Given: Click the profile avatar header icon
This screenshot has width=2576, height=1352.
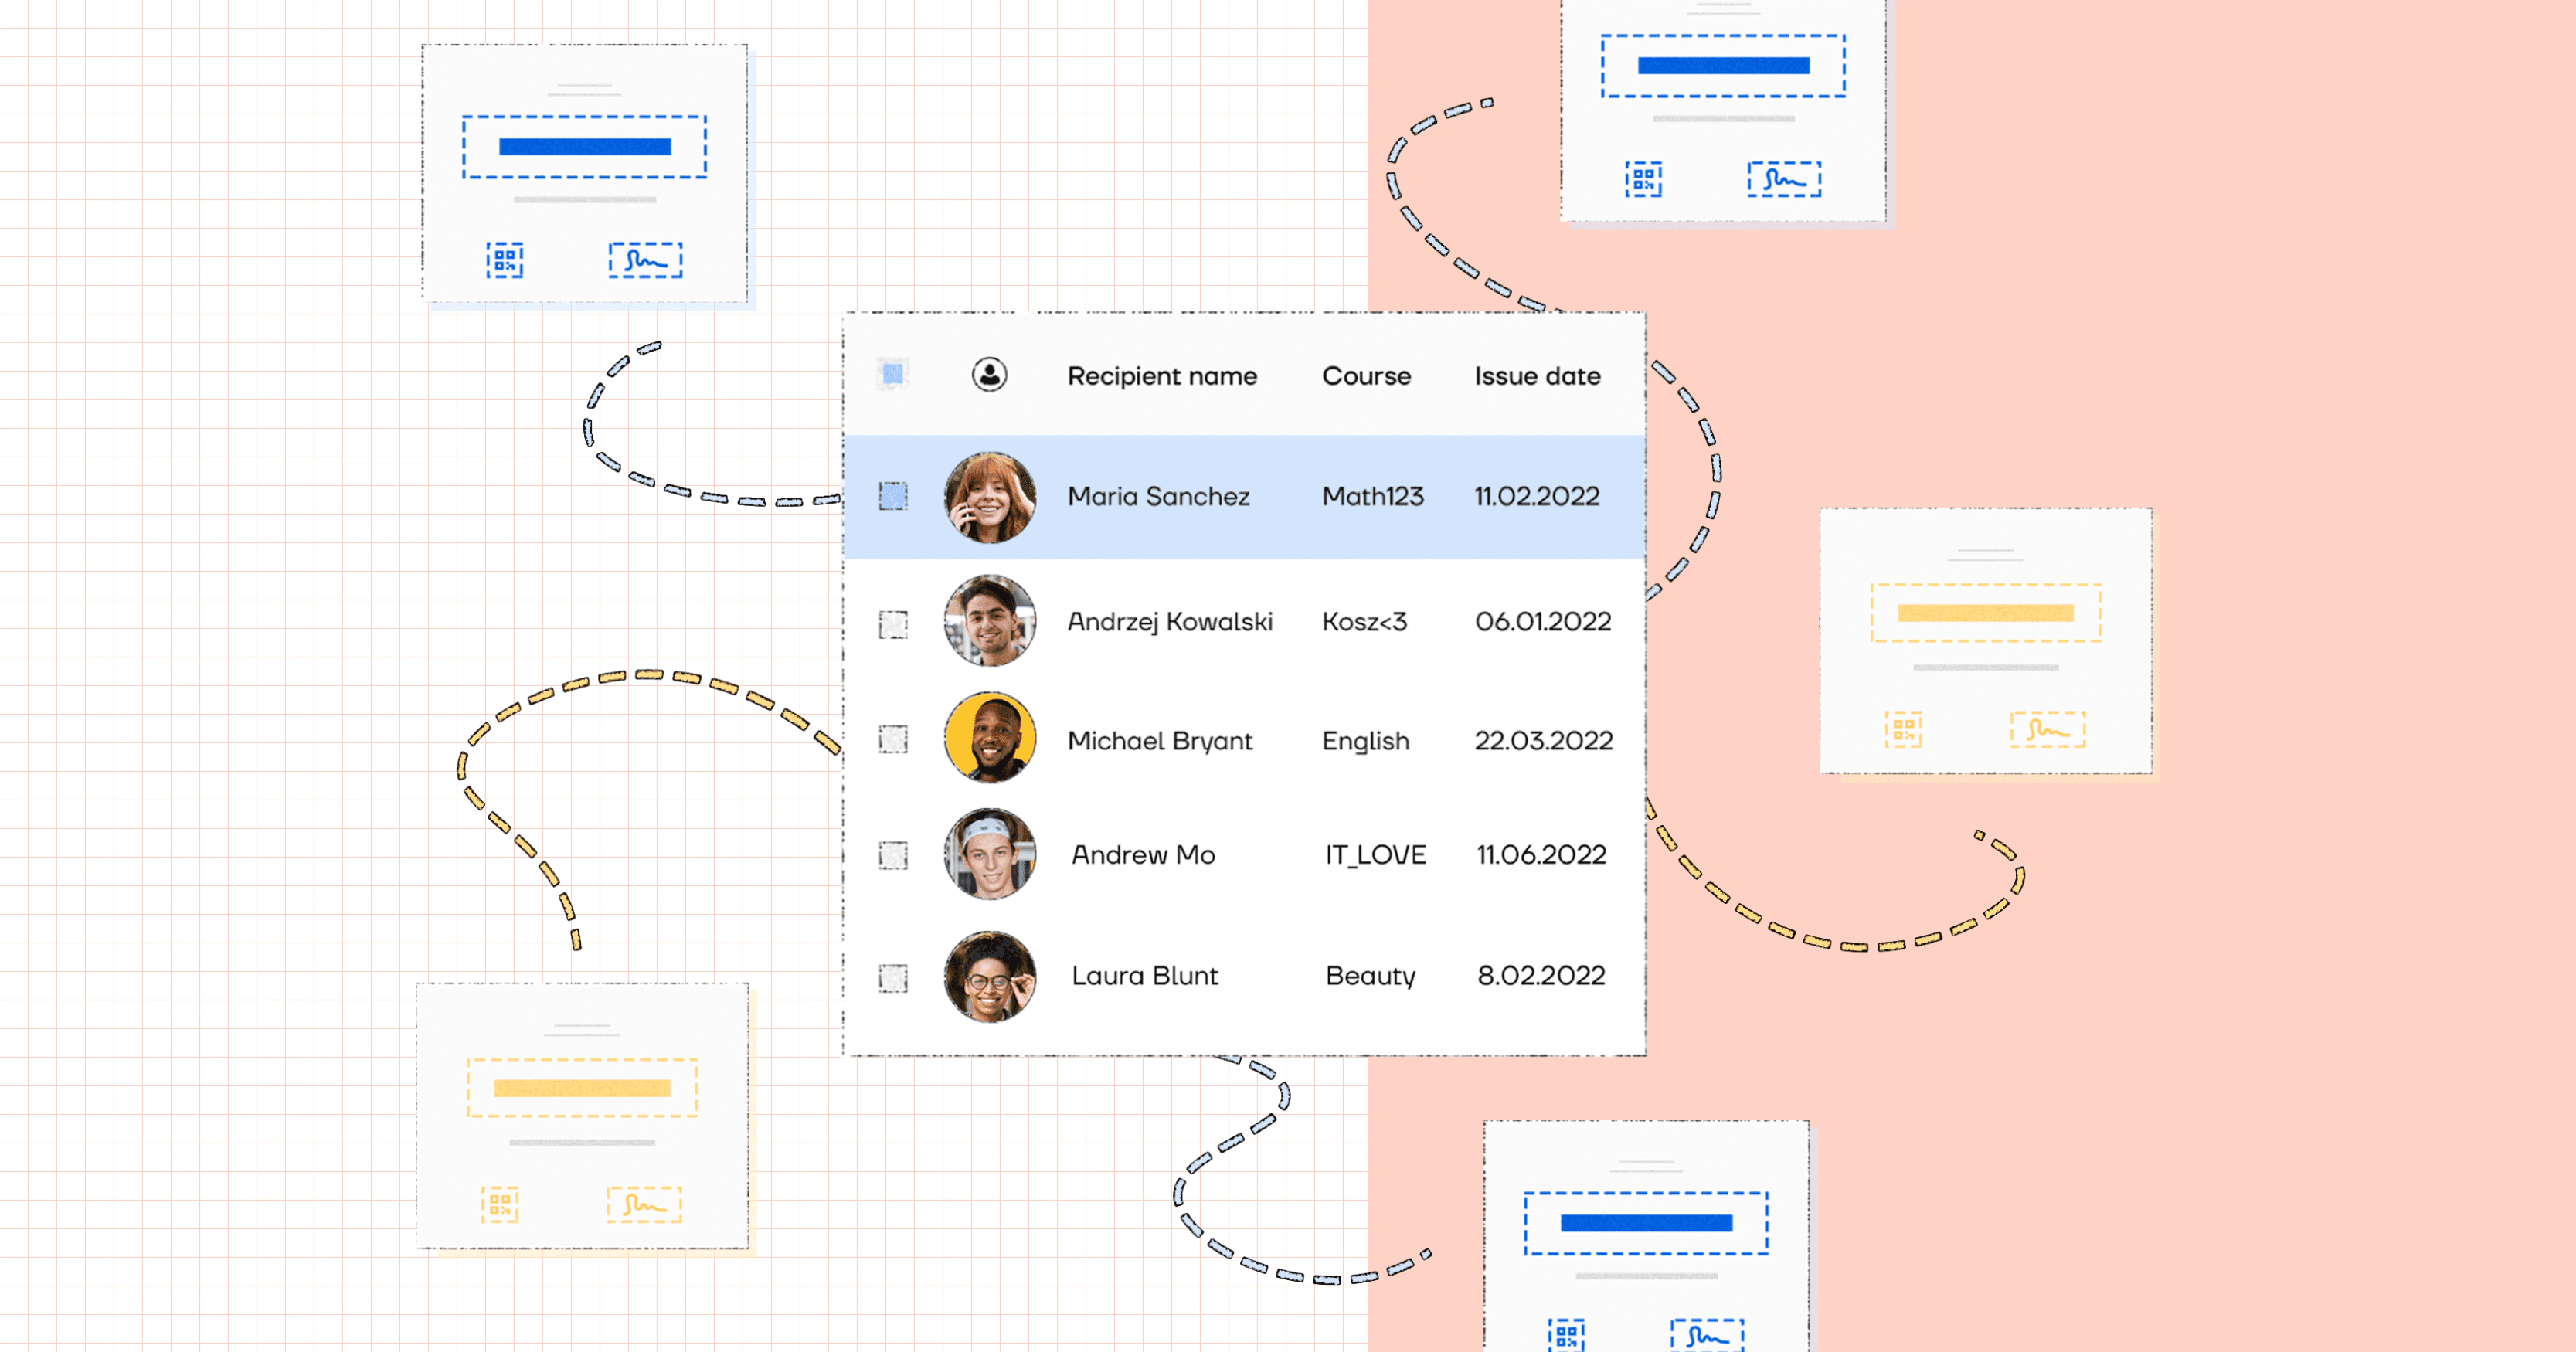Looking at the screenshot, I should (989, 375).
